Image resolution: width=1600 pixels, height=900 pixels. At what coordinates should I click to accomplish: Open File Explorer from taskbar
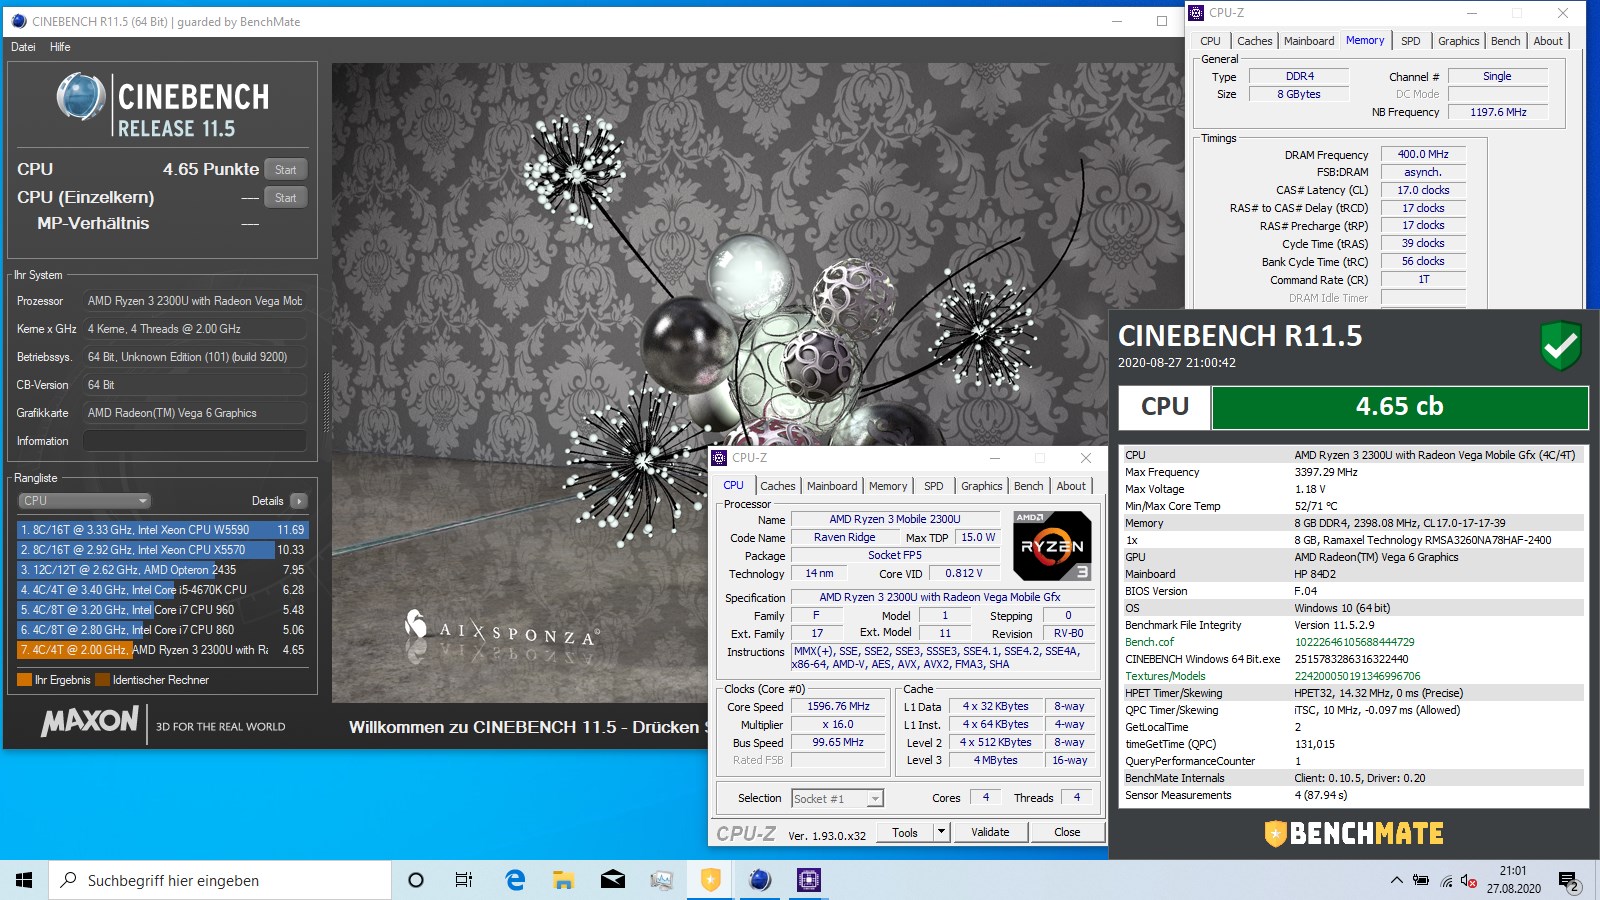click(564, 880)
